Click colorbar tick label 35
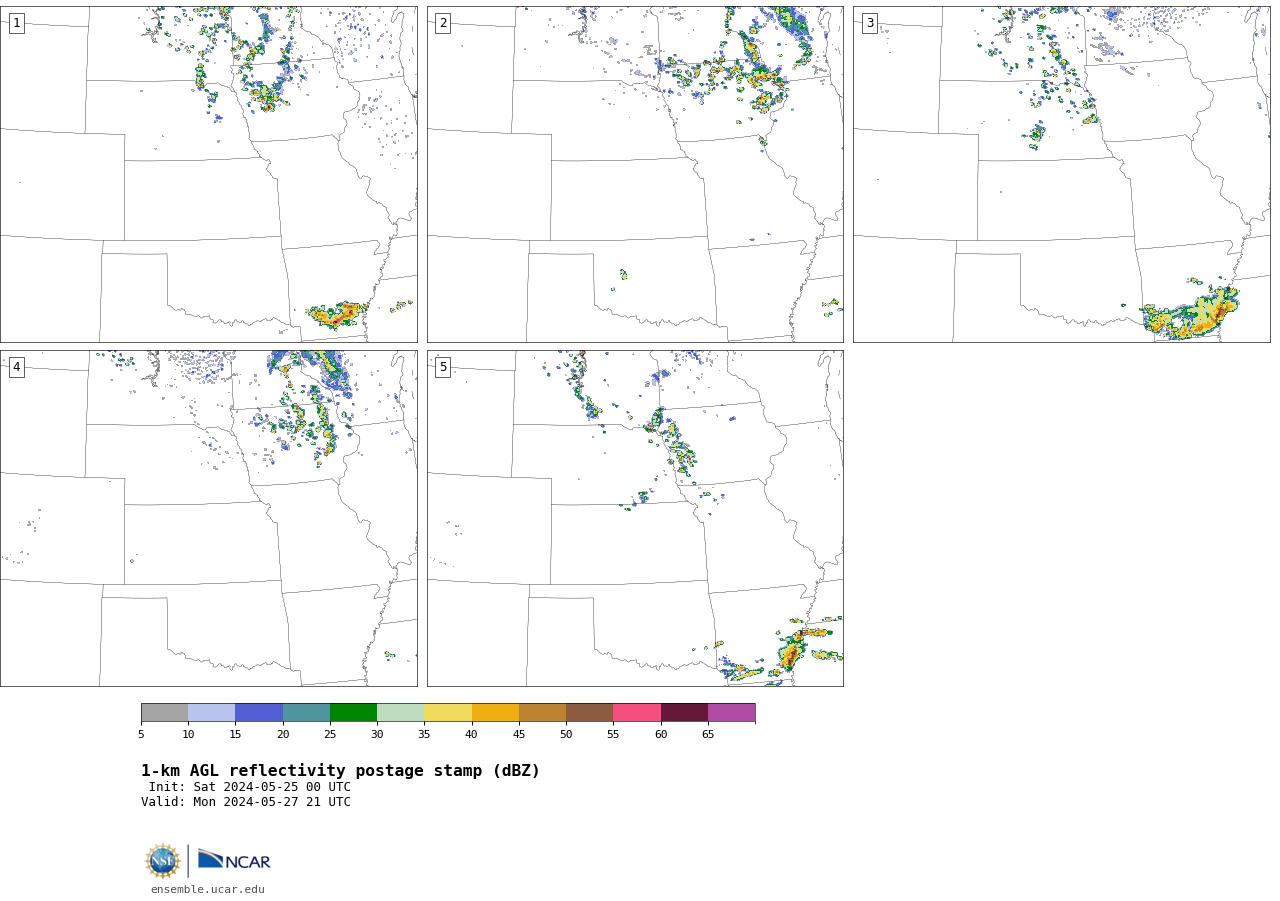This screenshot has height=901, width=1280. 424,735
